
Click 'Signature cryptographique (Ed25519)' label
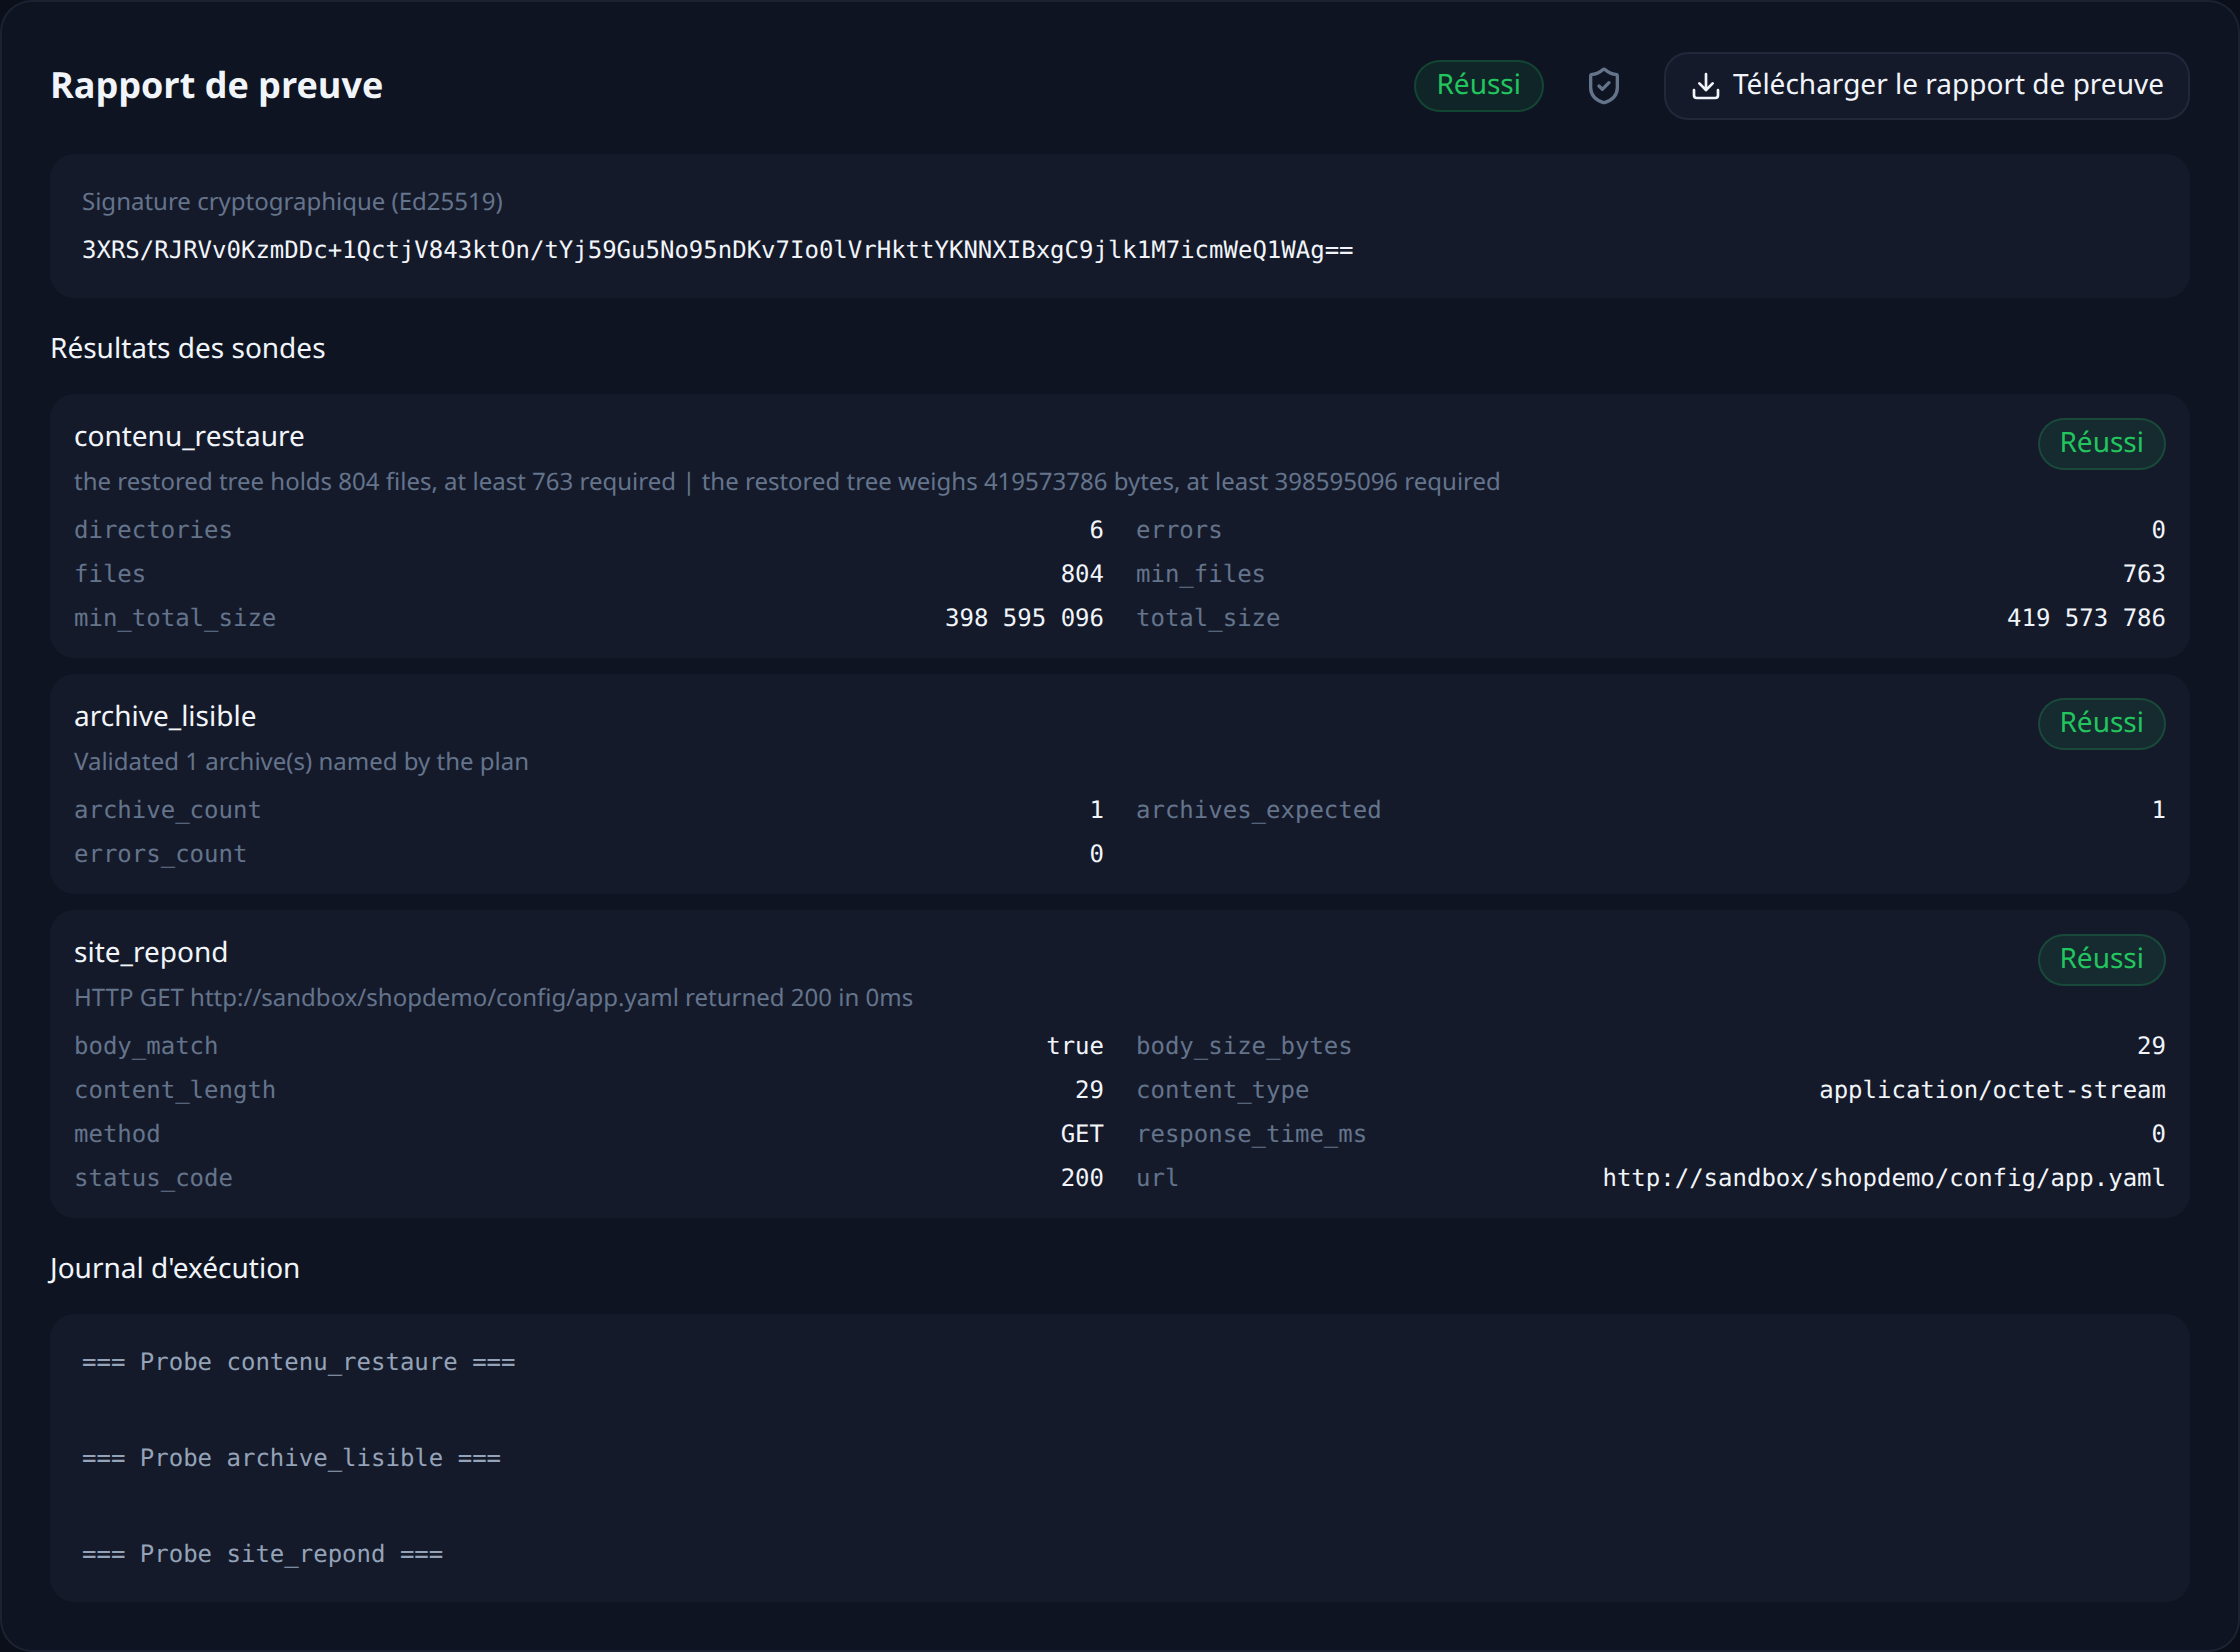[x=292, y=202]
